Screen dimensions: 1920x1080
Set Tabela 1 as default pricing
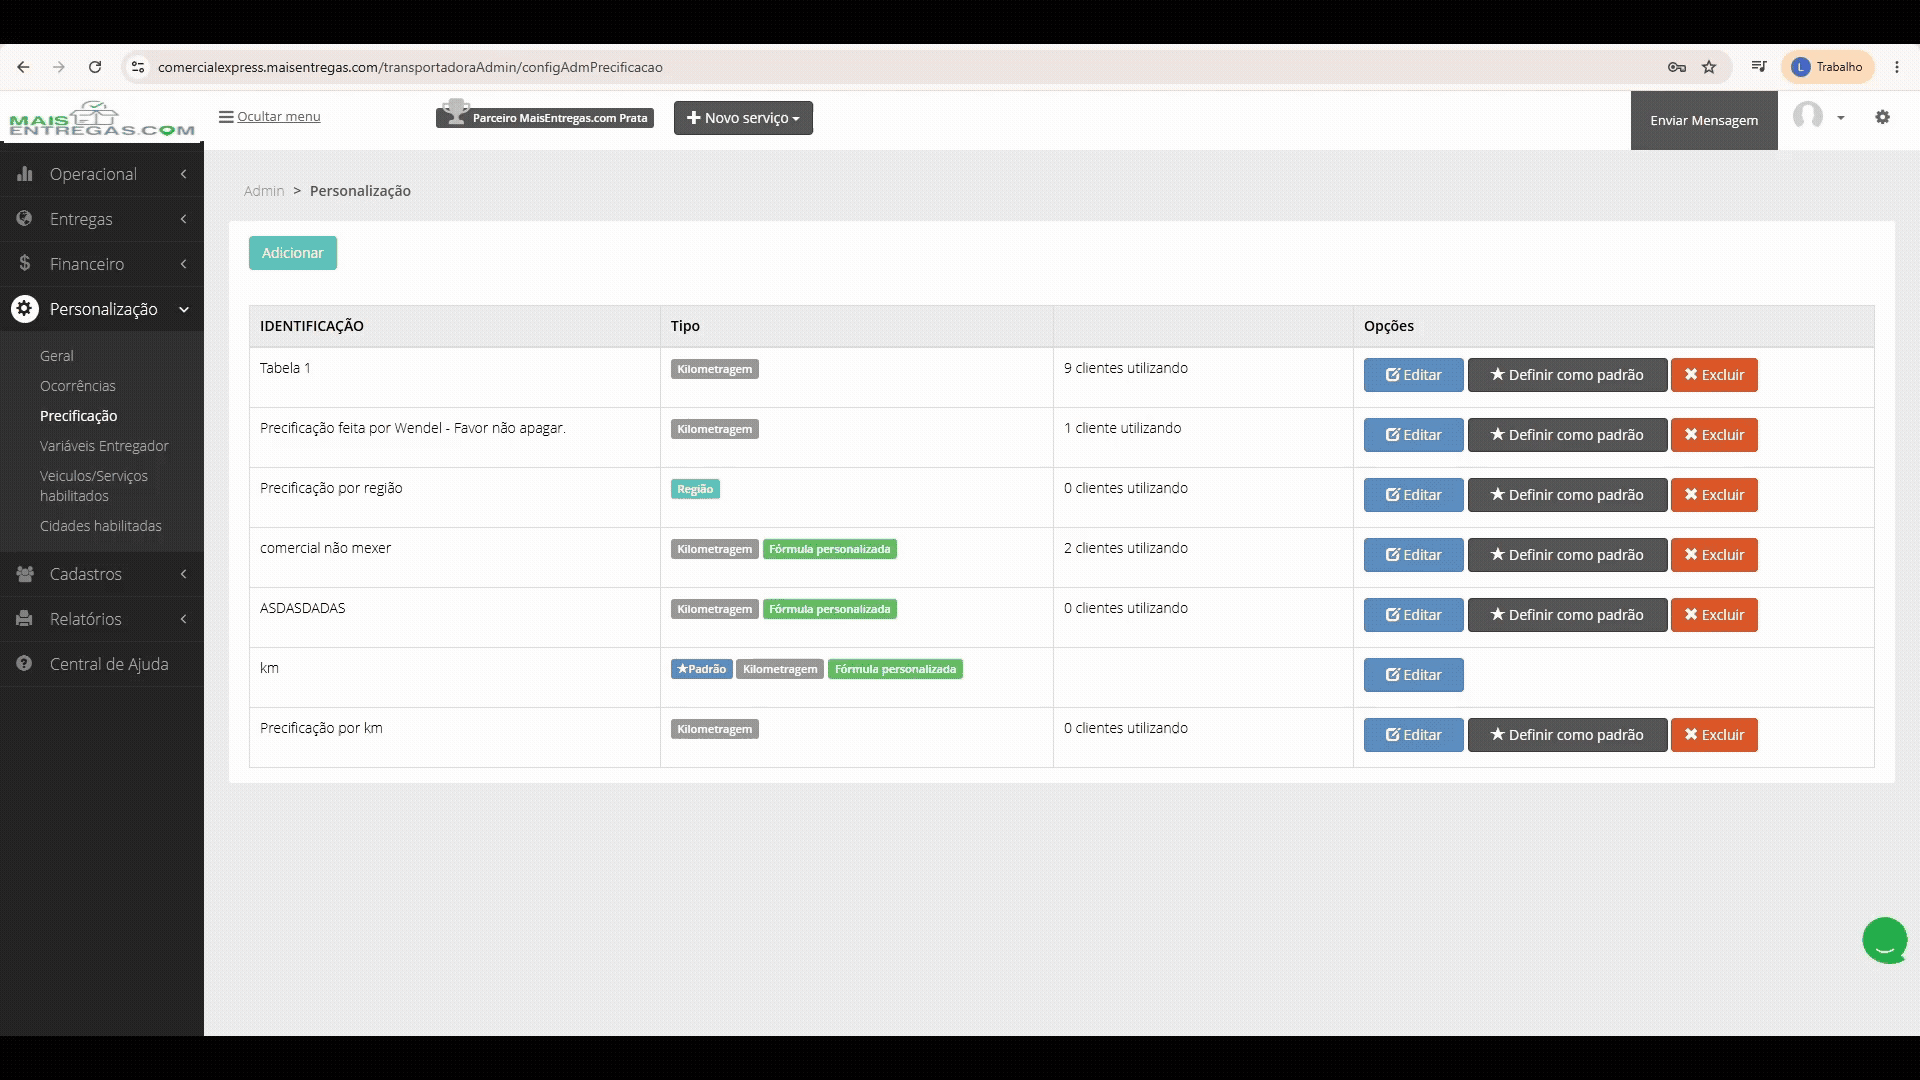[x=1567, y=375]
